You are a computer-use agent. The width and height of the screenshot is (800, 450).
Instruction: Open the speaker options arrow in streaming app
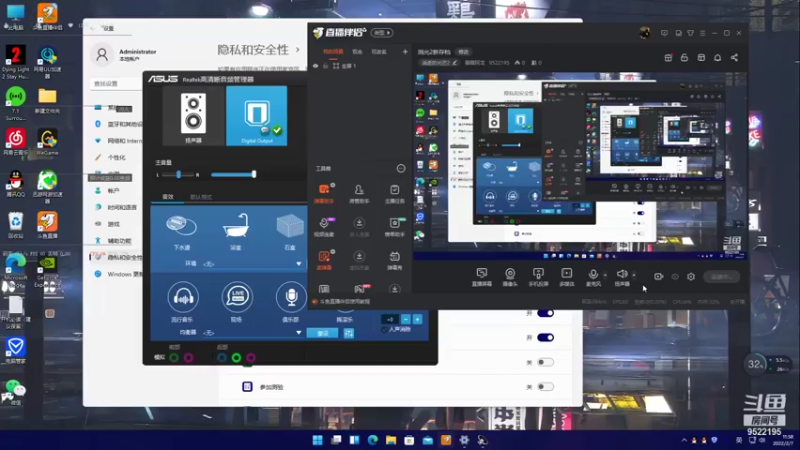pyautogui.click(x=634, y=275)
